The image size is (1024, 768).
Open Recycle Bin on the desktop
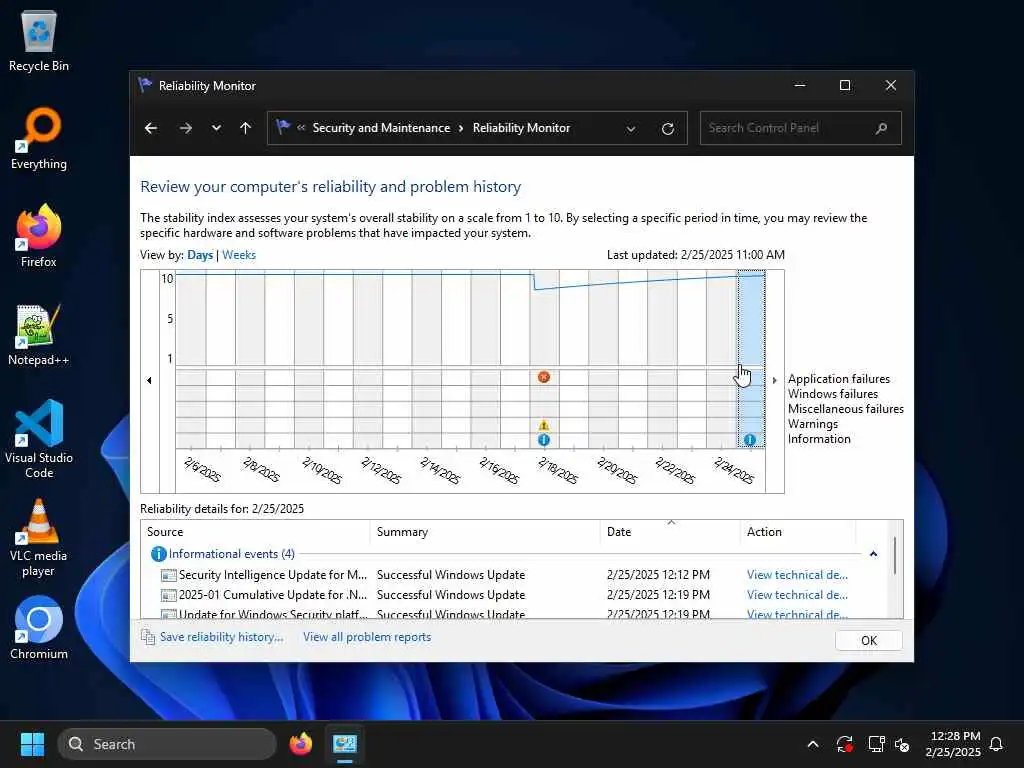pyautogui.click(x=39, y=42)
